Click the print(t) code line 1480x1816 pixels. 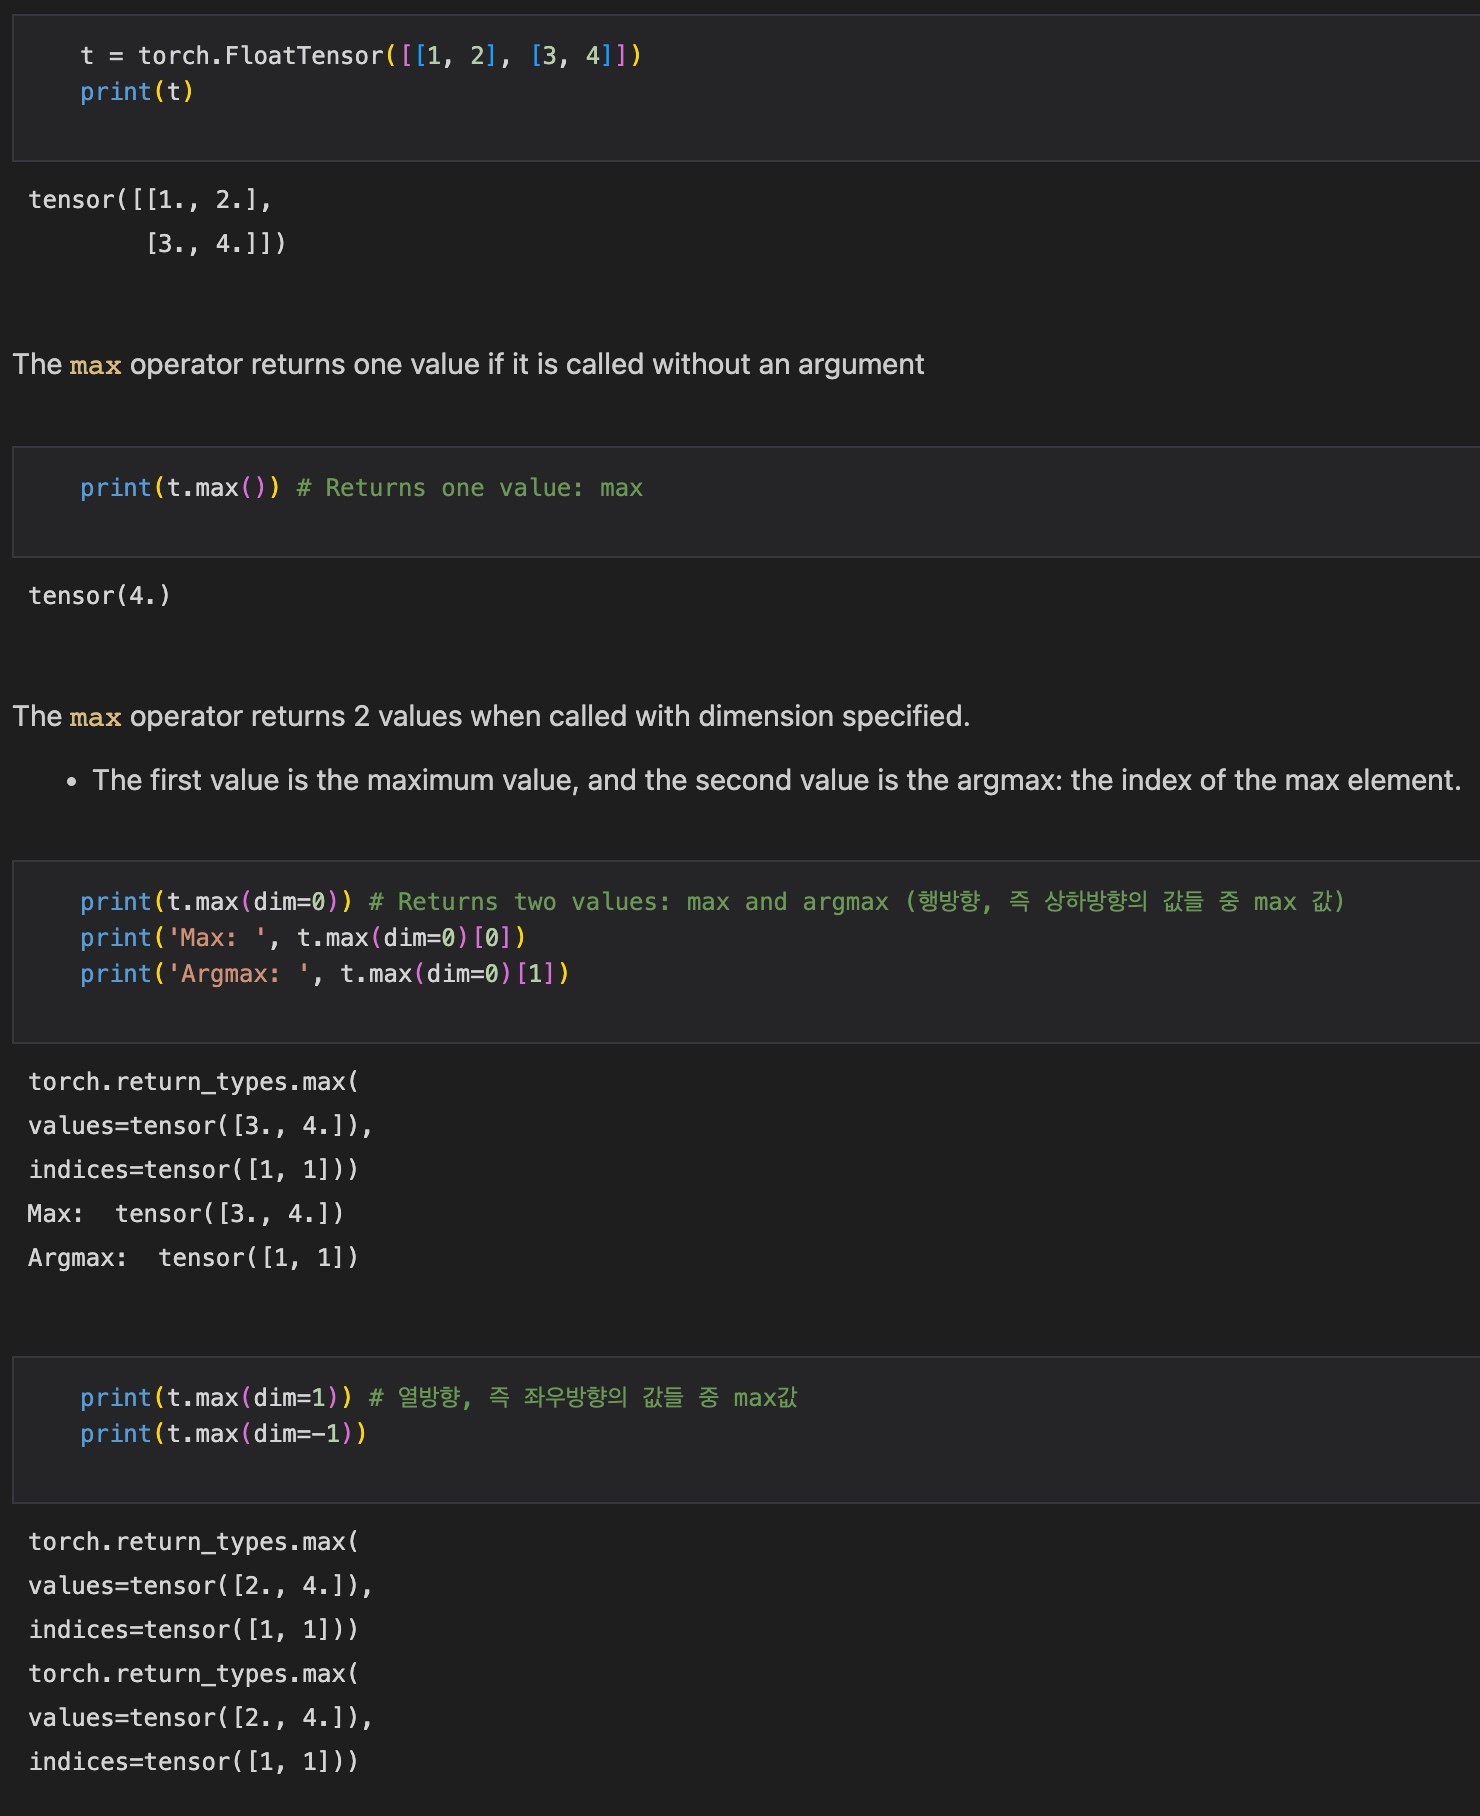(x=137, y=92)
